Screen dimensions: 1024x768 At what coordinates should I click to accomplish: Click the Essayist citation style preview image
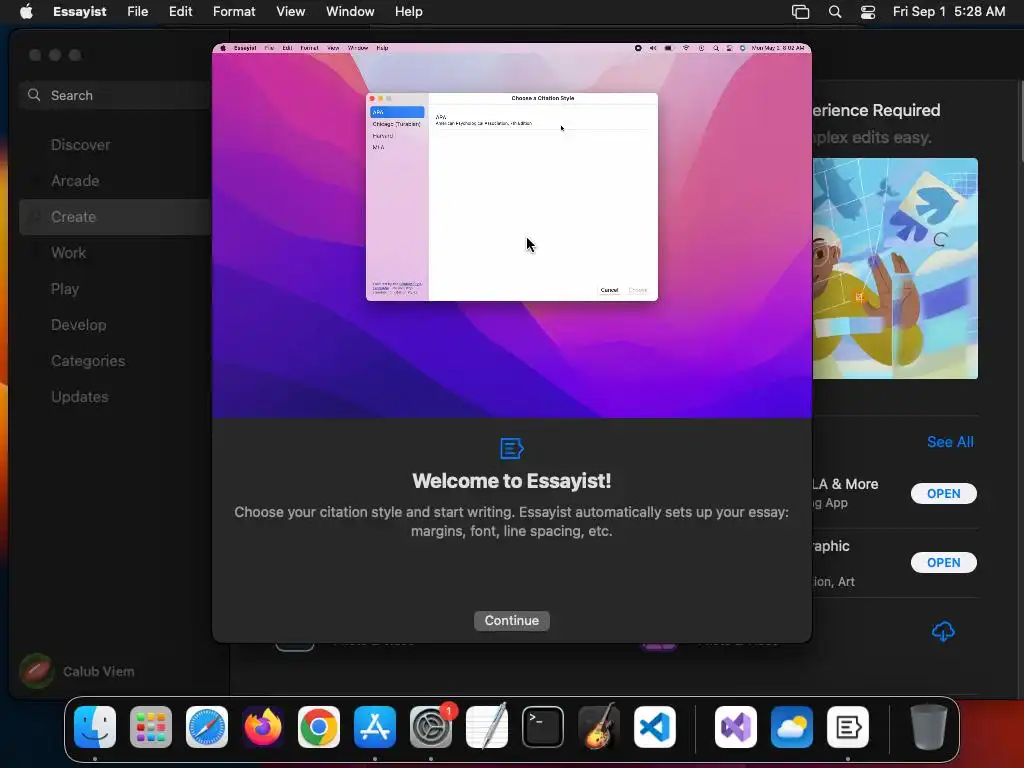point(512,231)
